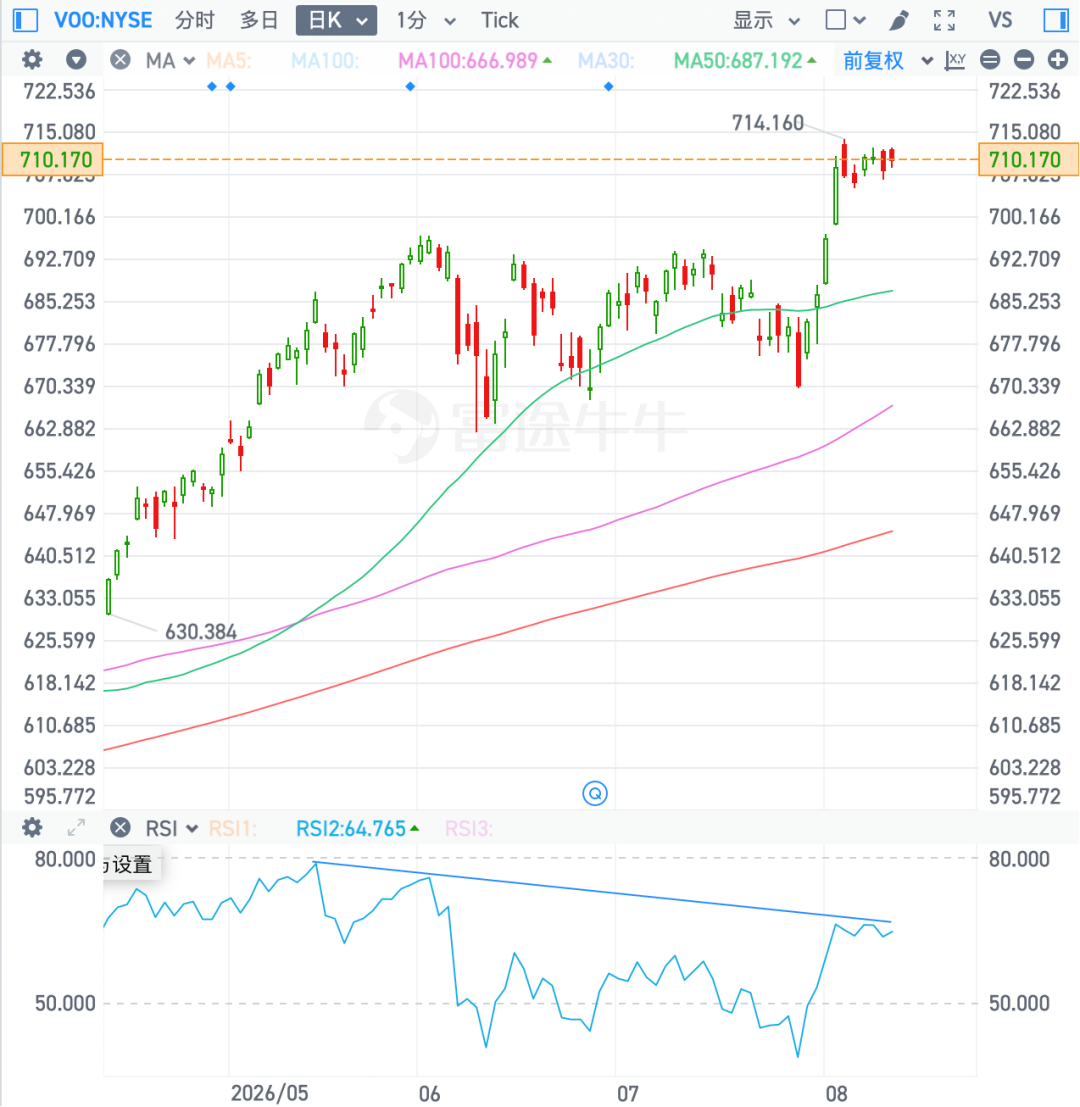Open the VS comparison button
Screen dimensions: 1080x1107
coord(1000,20)
